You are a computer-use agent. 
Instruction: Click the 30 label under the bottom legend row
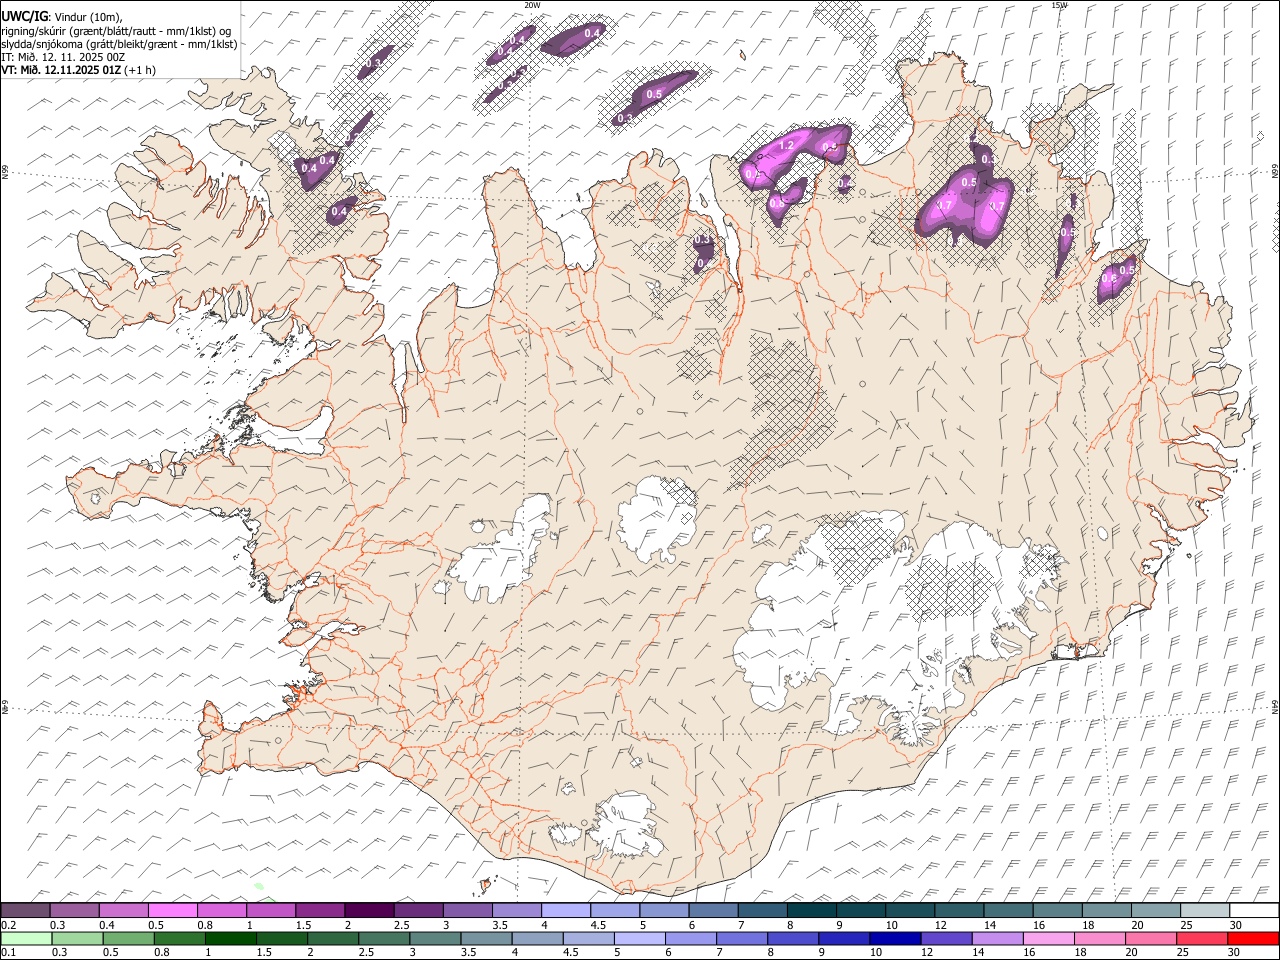[x=1235, y=953]
